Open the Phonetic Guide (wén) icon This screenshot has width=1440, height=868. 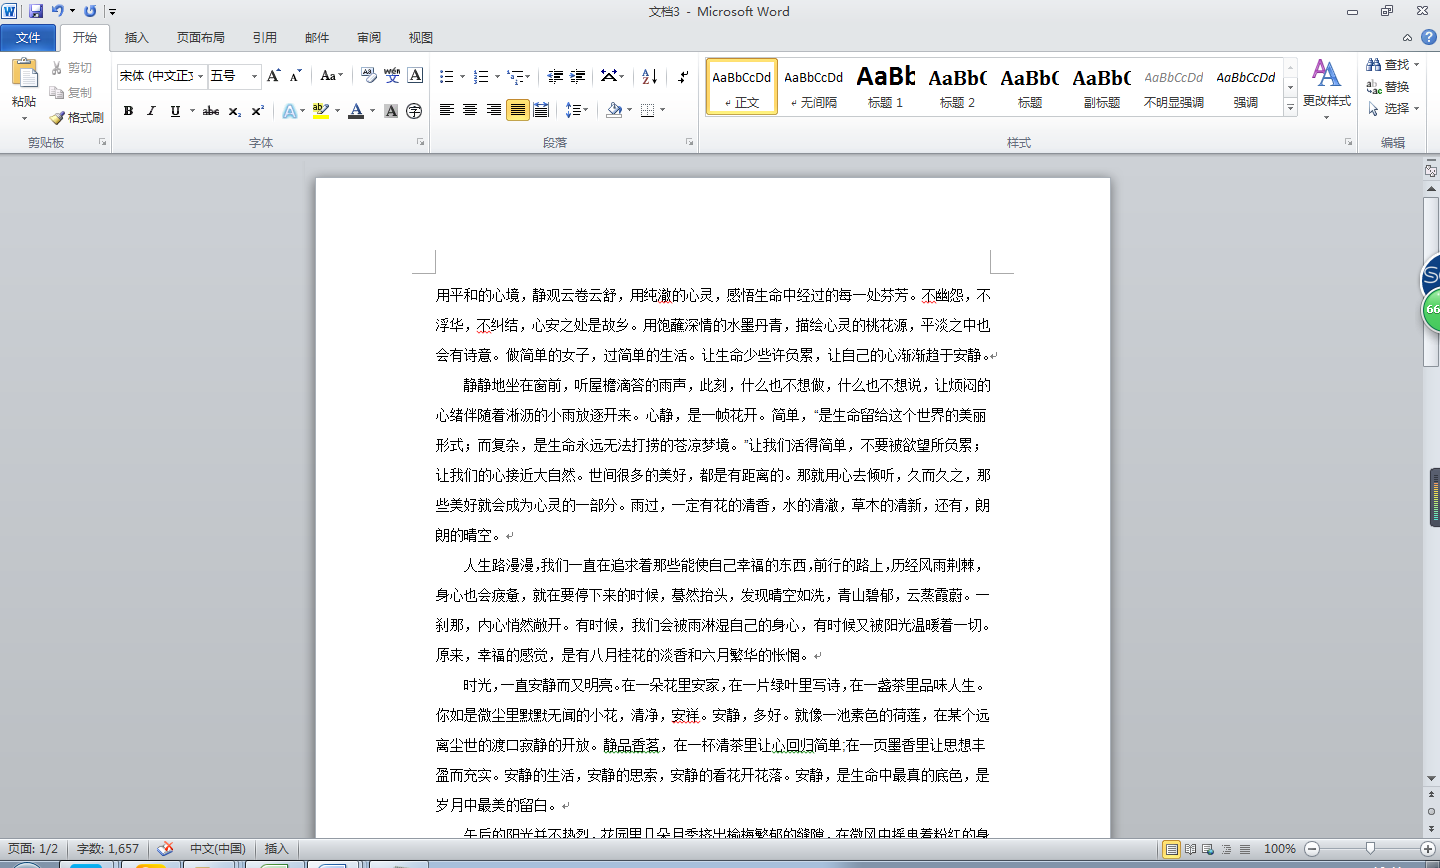(x=392, y=76)
